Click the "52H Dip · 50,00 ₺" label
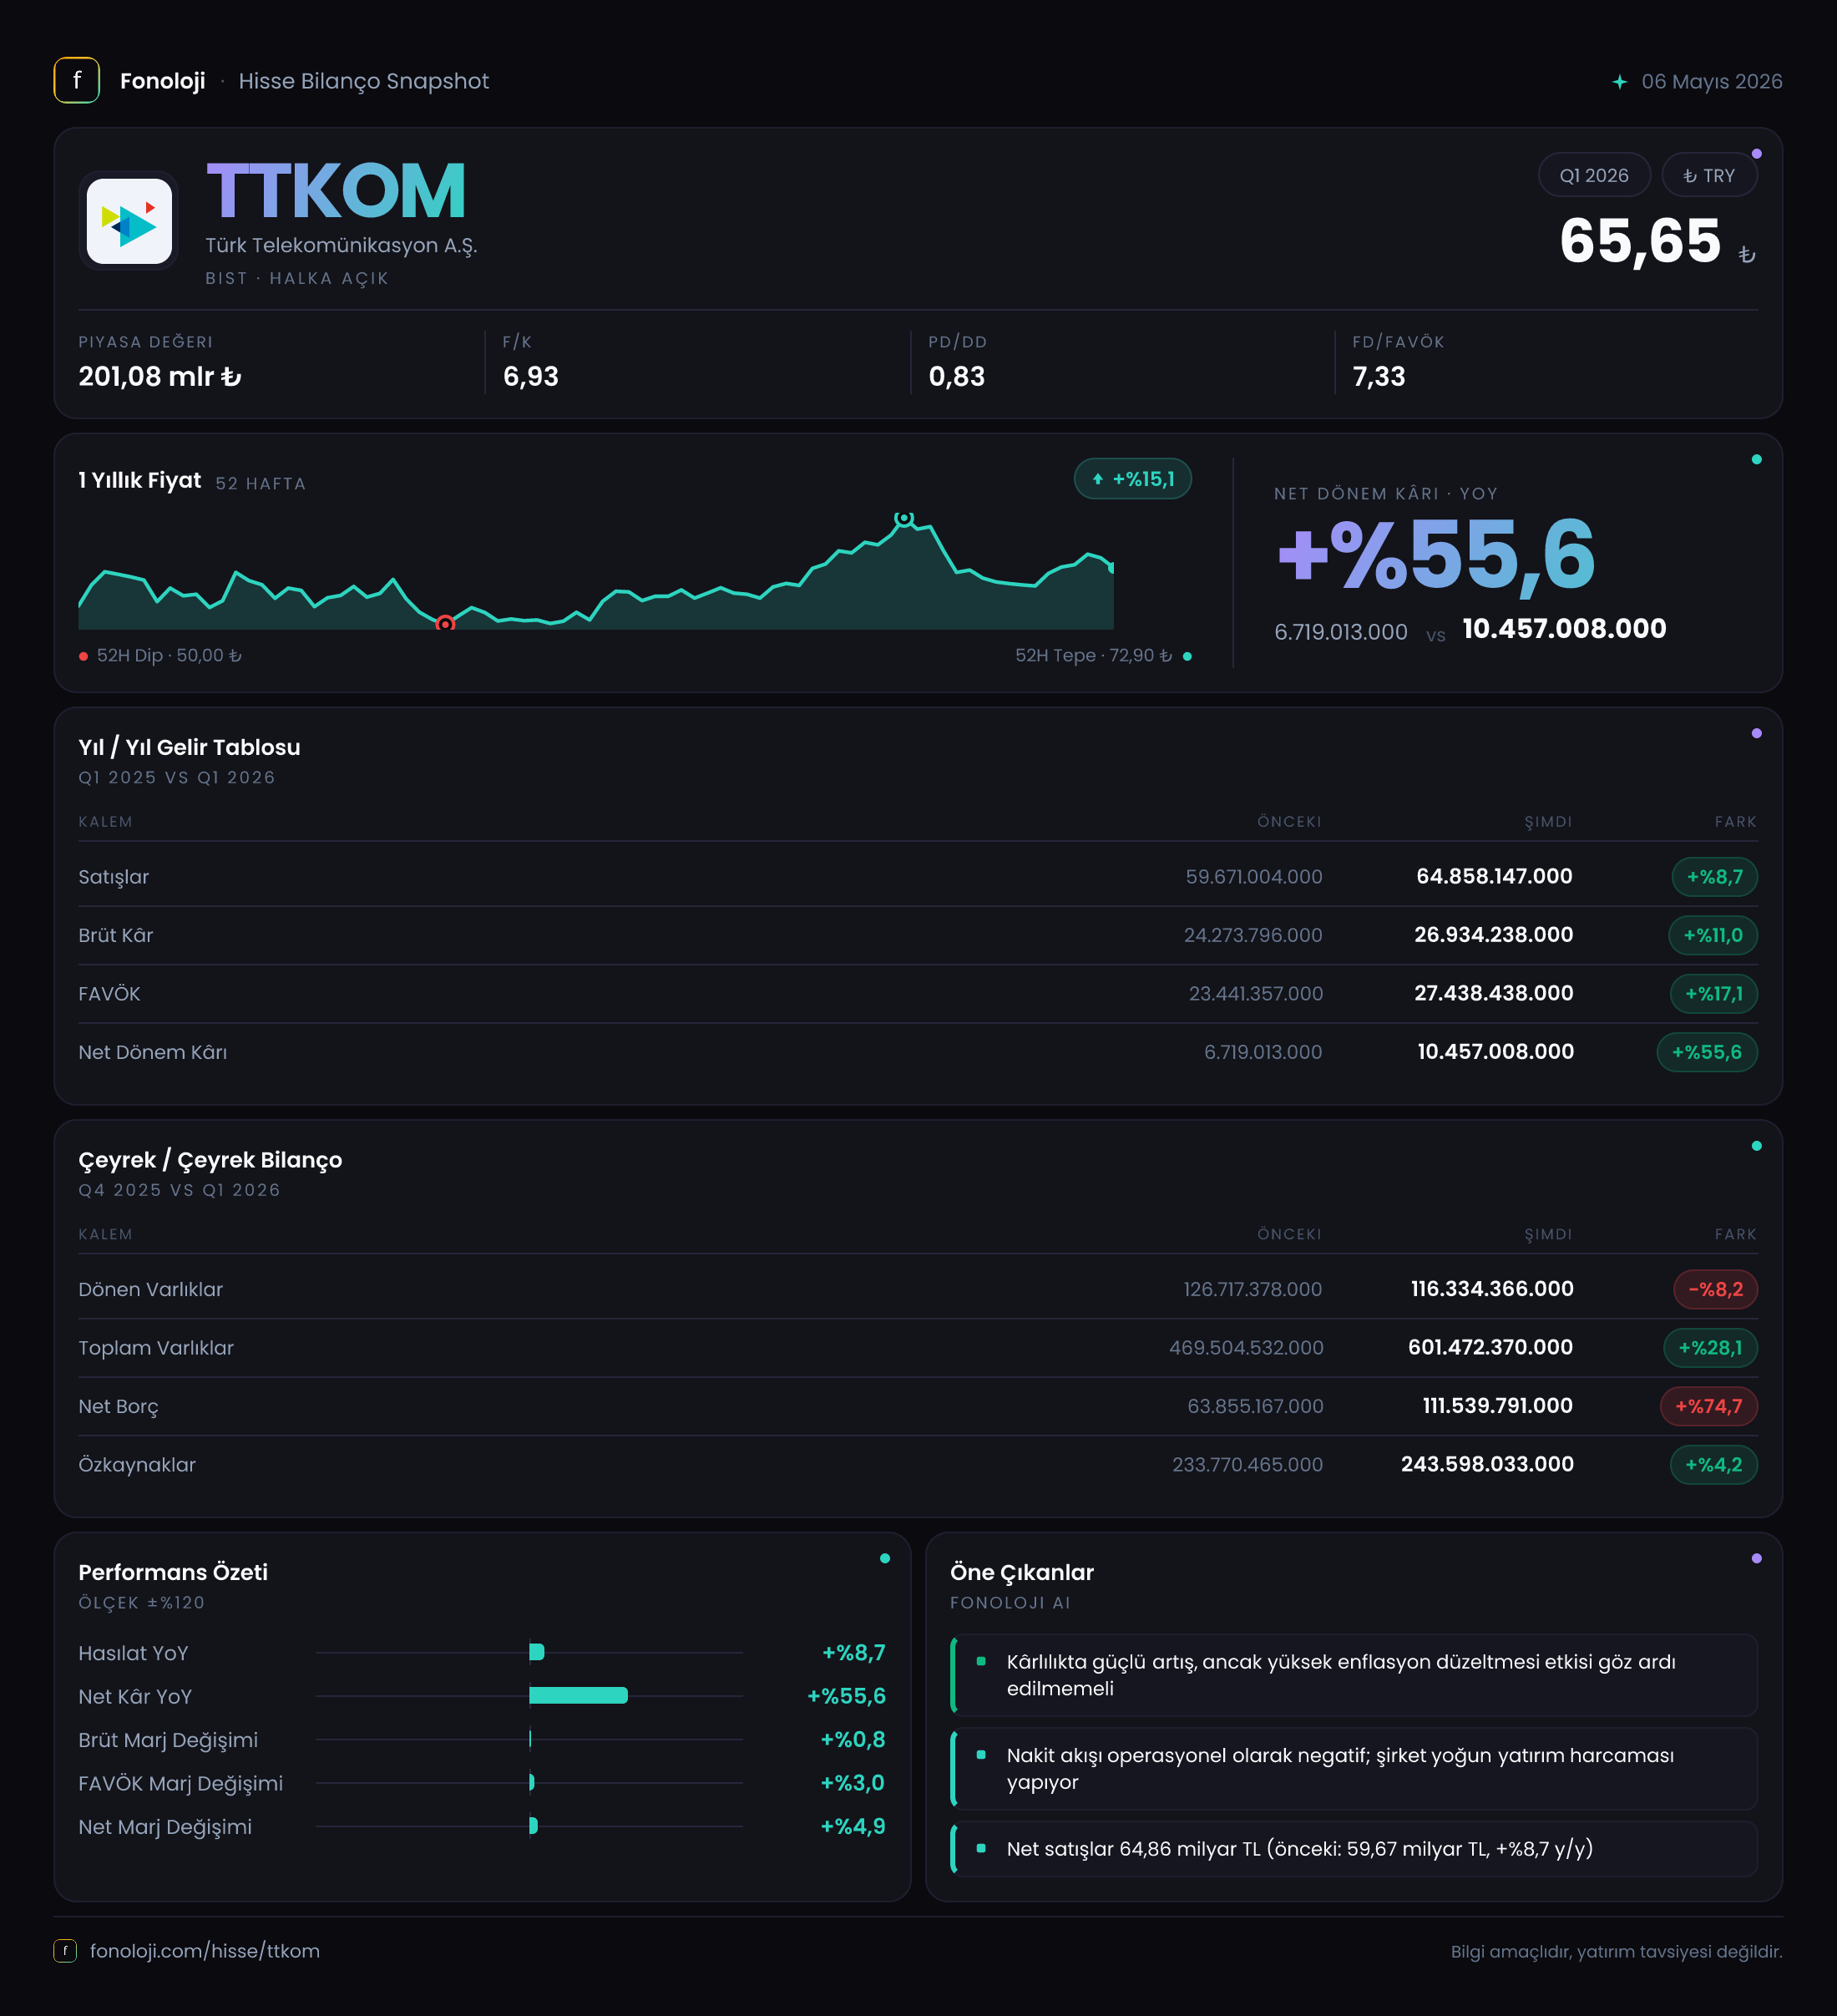 169,656
